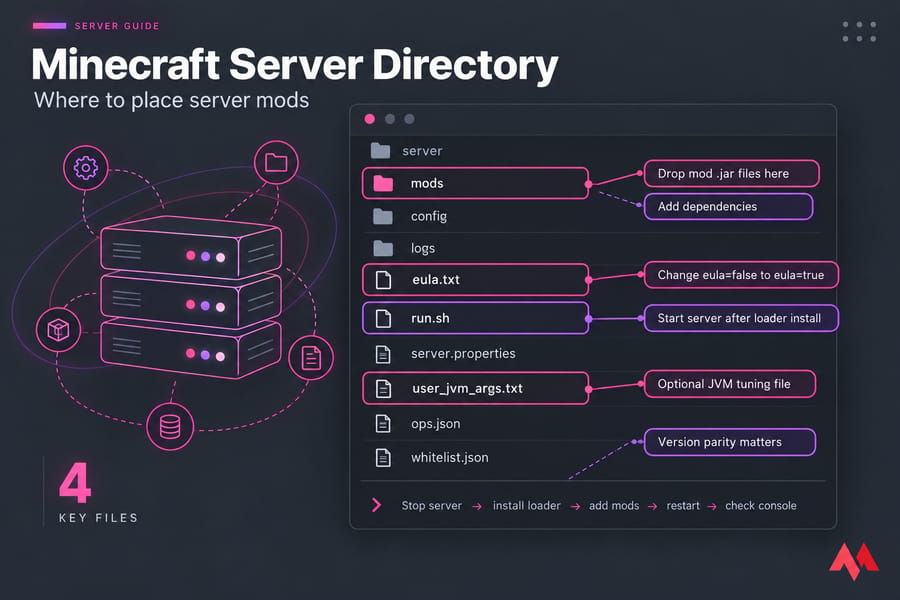Viewport: 900px width, 600px height.
Task: Select the server.properties file name
Action: [x=463, y=354]
